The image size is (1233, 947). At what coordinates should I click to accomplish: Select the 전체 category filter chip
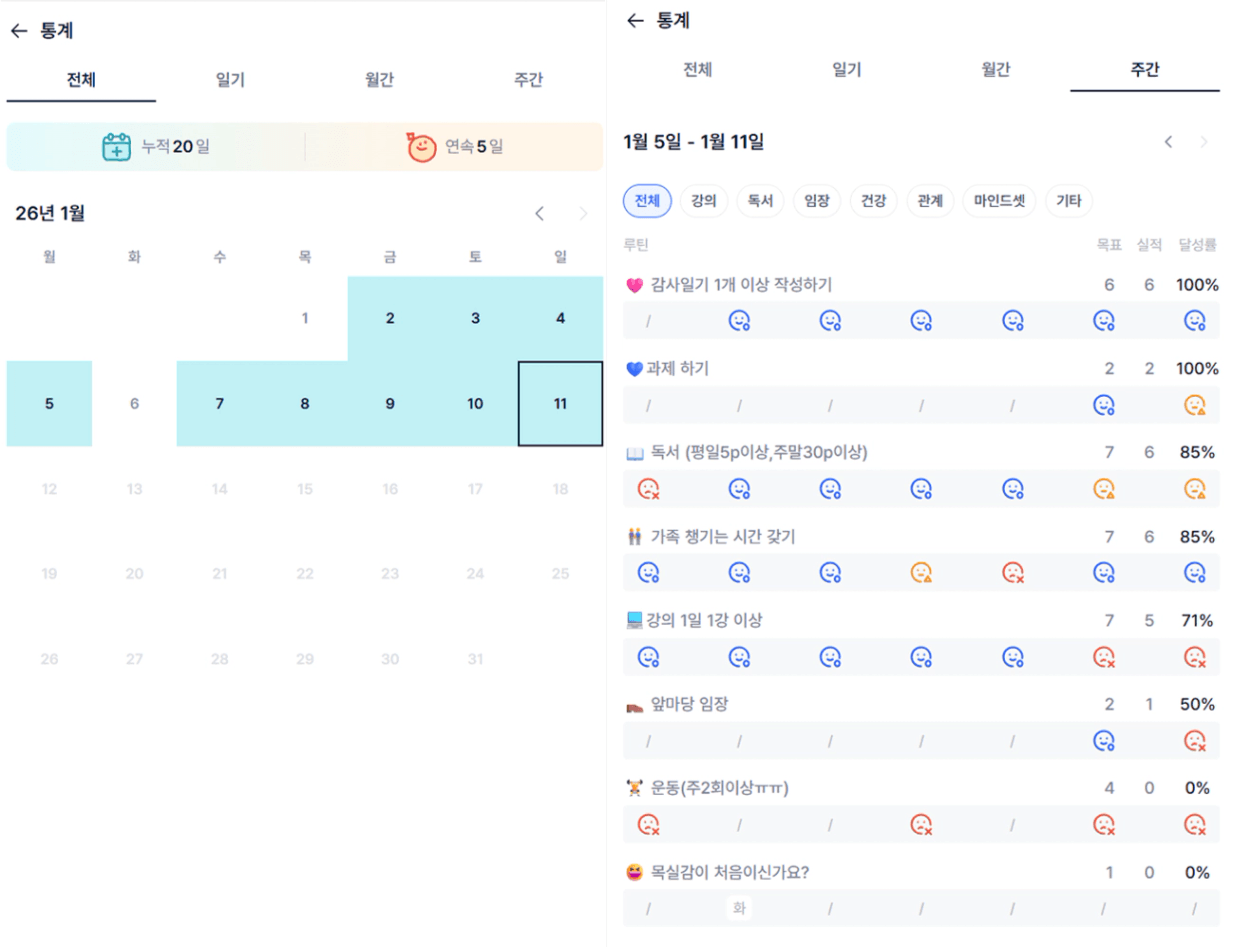click(x=647, y=201)
